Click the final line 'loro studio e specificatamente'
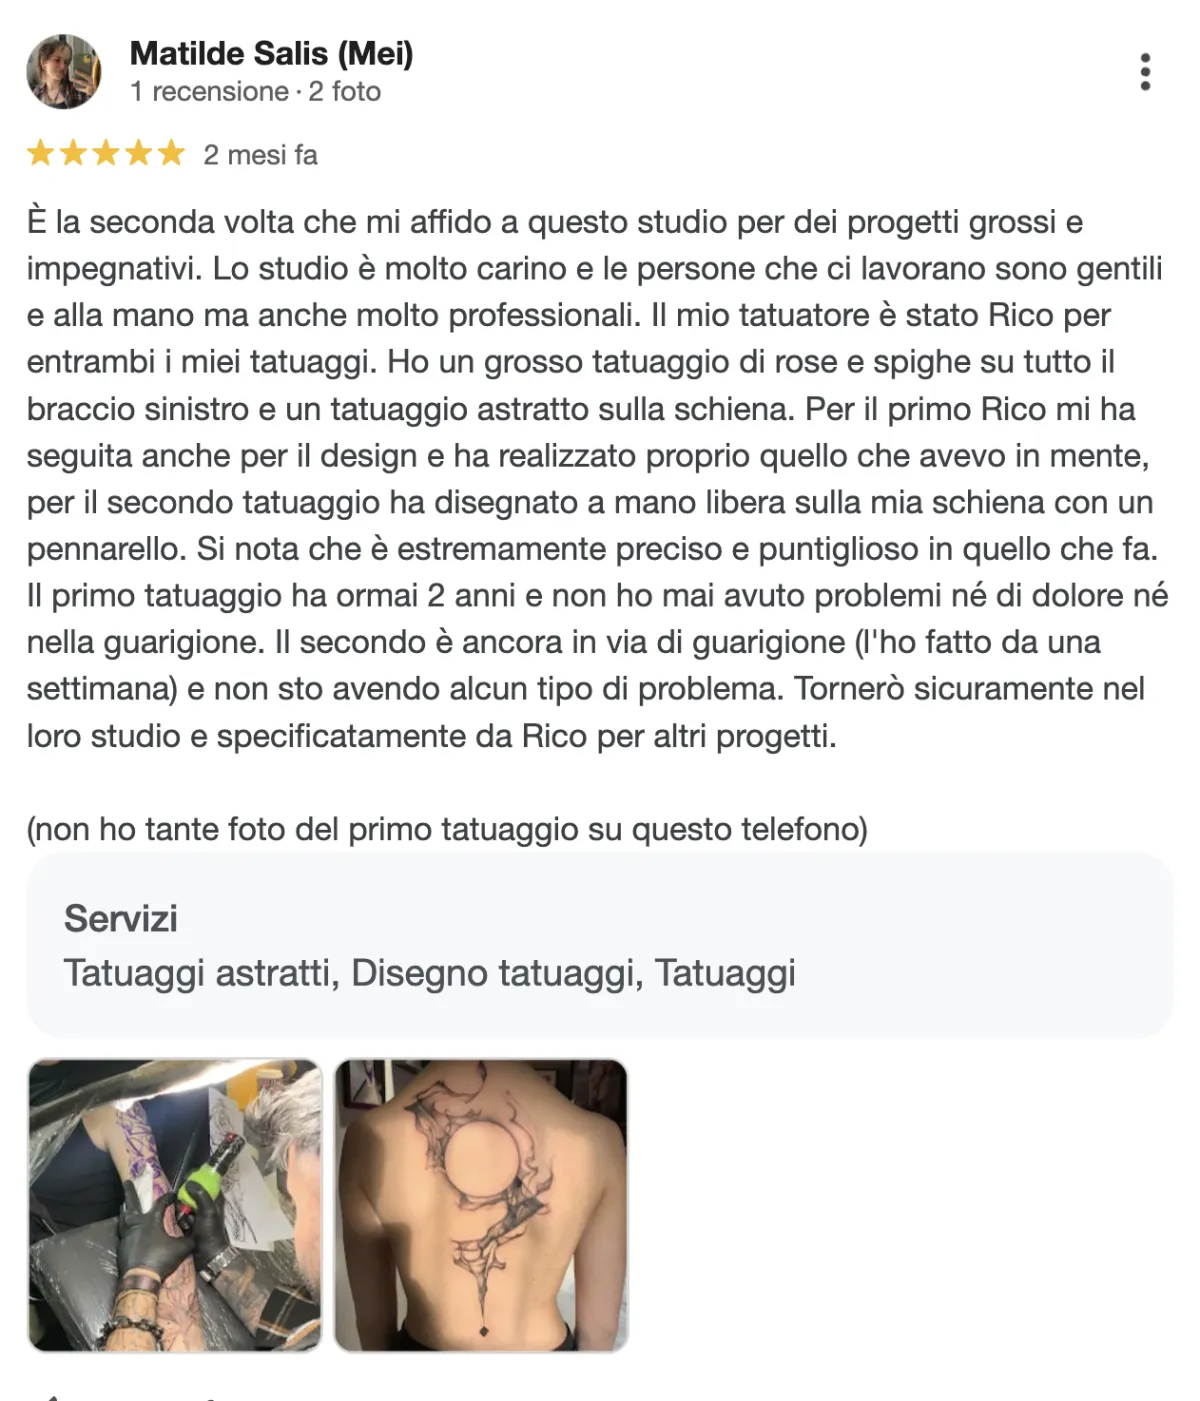Viewport: 1200px width, 1401px height. (x=432, y=736)
